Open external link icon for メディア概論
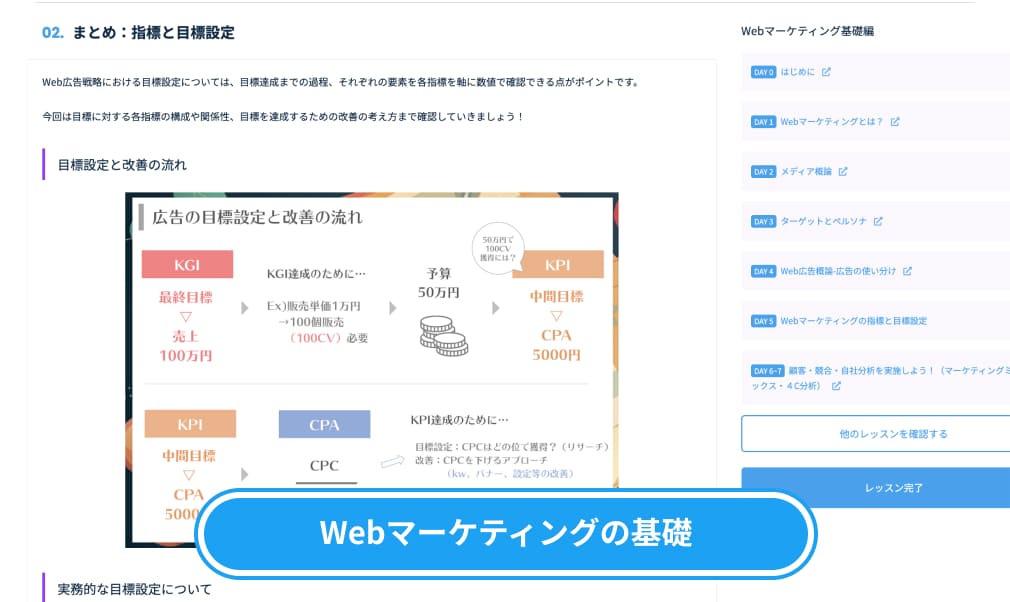 (x=843, y=171)
